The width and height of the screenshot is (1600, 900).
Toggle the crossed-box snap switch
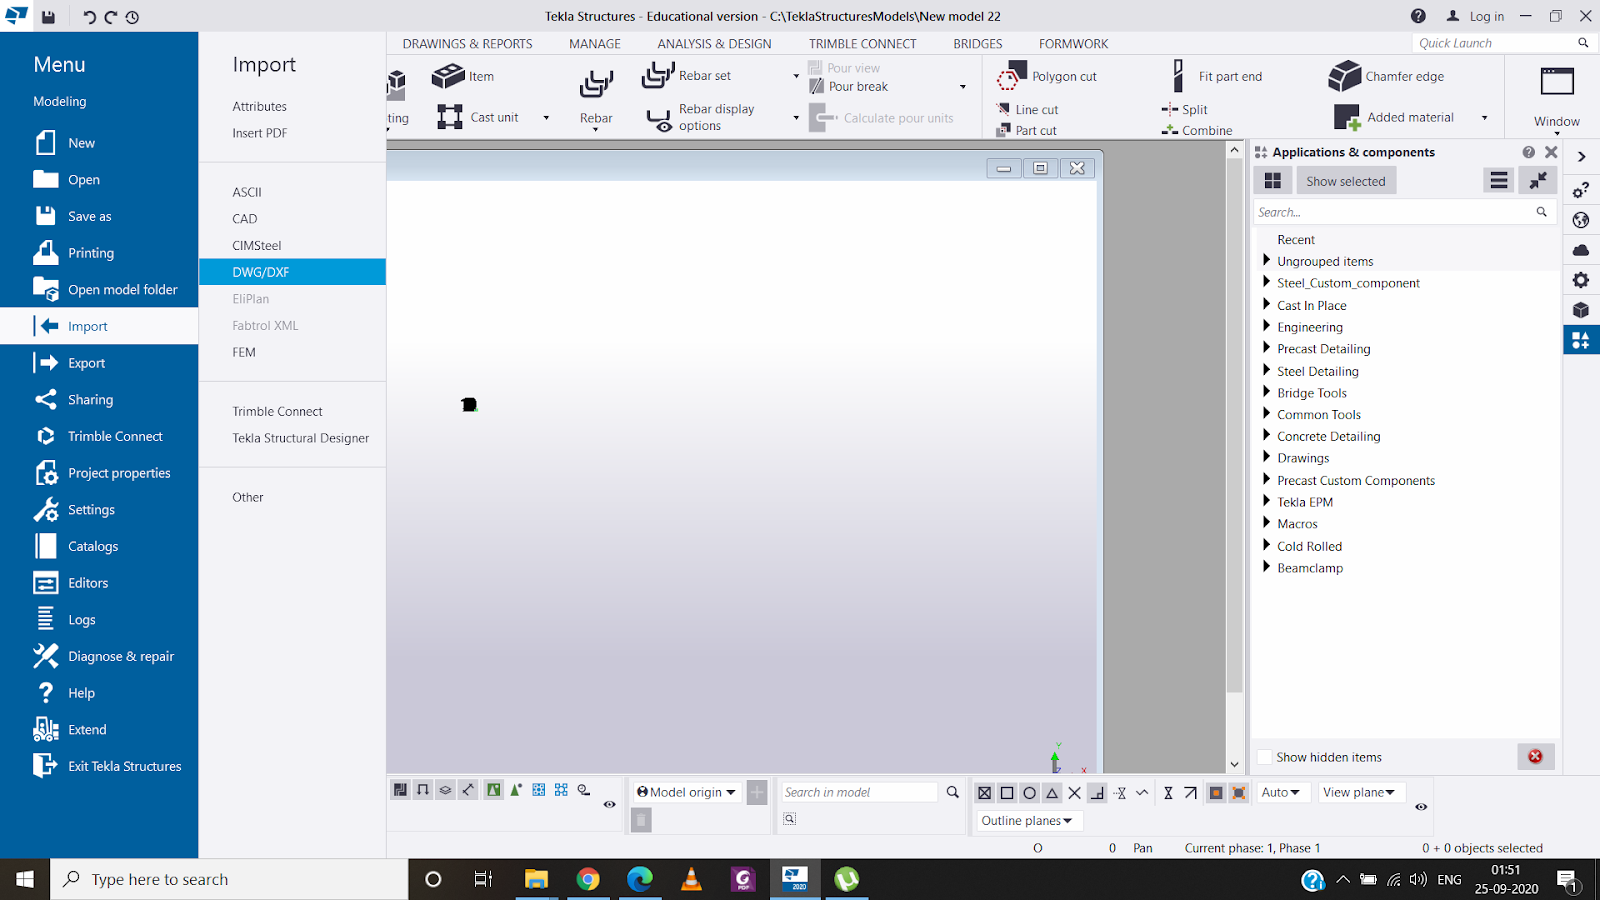pyautogui.click(x=984, y=793)
